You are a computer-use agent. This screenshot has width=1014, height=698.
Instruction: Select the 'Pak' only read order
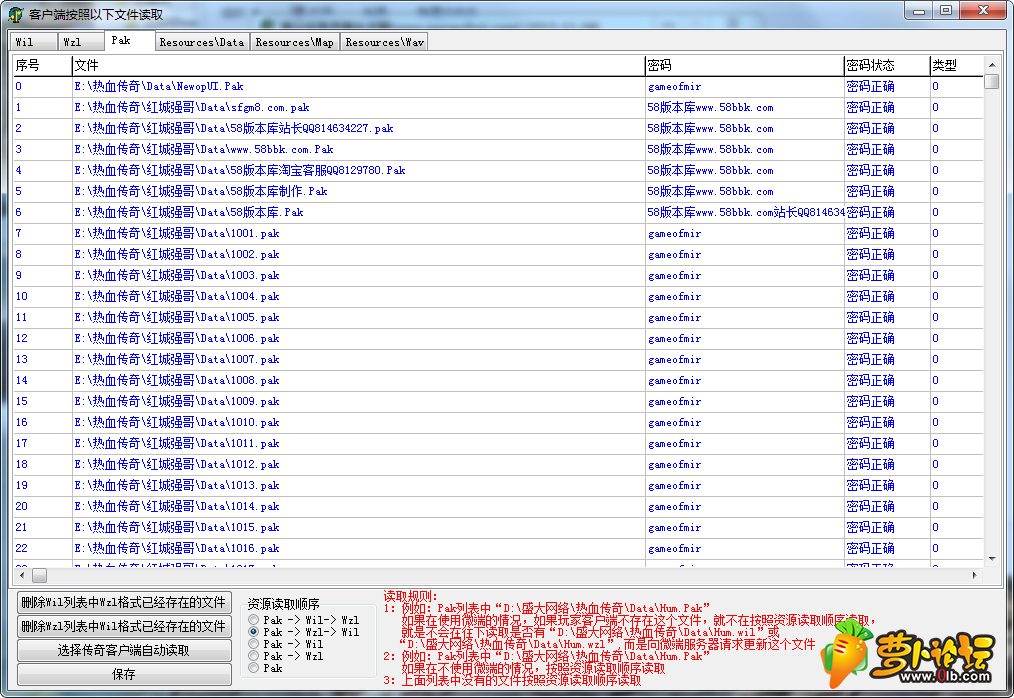point(254,668)
